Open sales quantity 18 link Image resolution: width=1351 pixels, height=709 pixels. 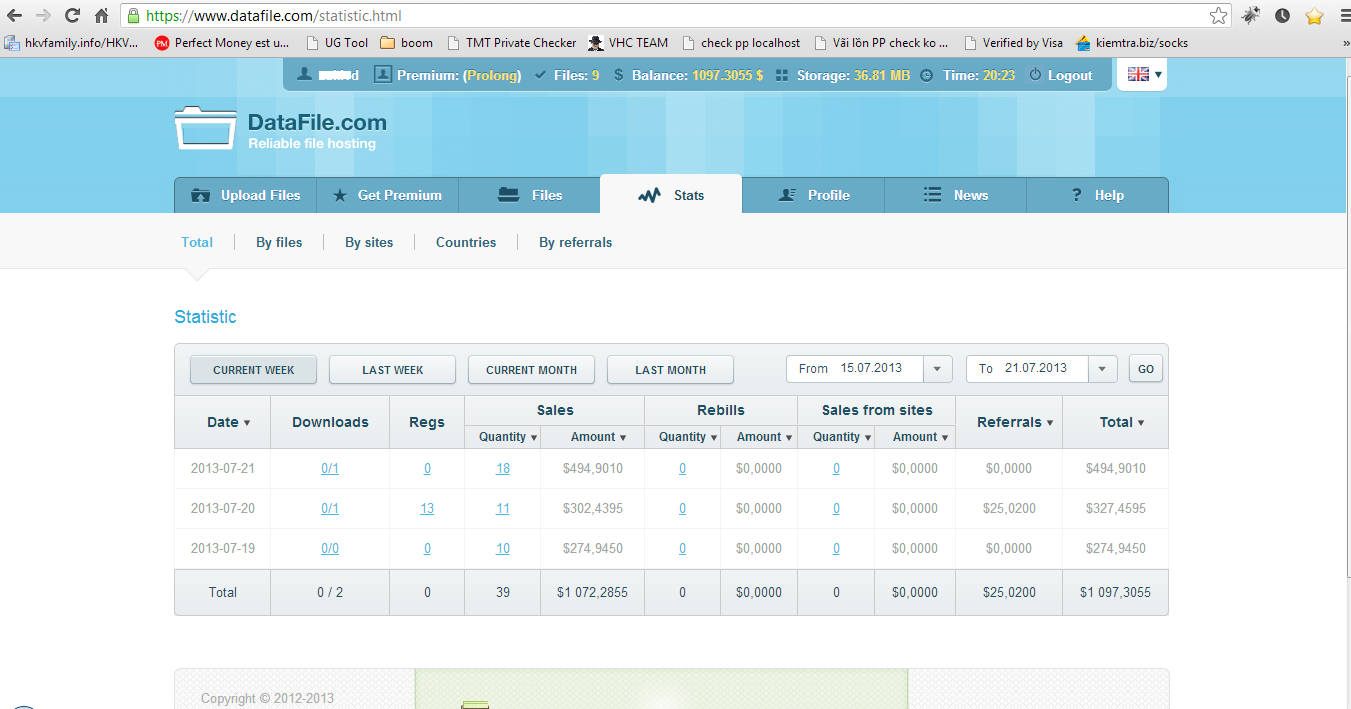[503, 468]
